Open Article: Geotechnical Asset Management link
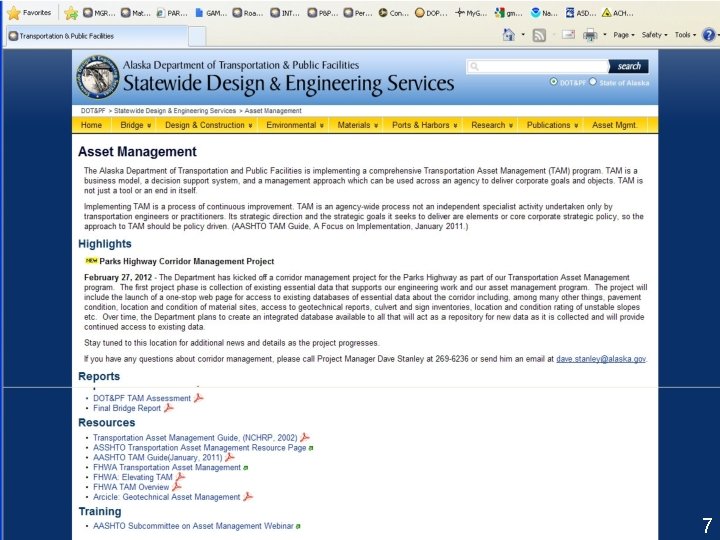 (x=166, y=497)
